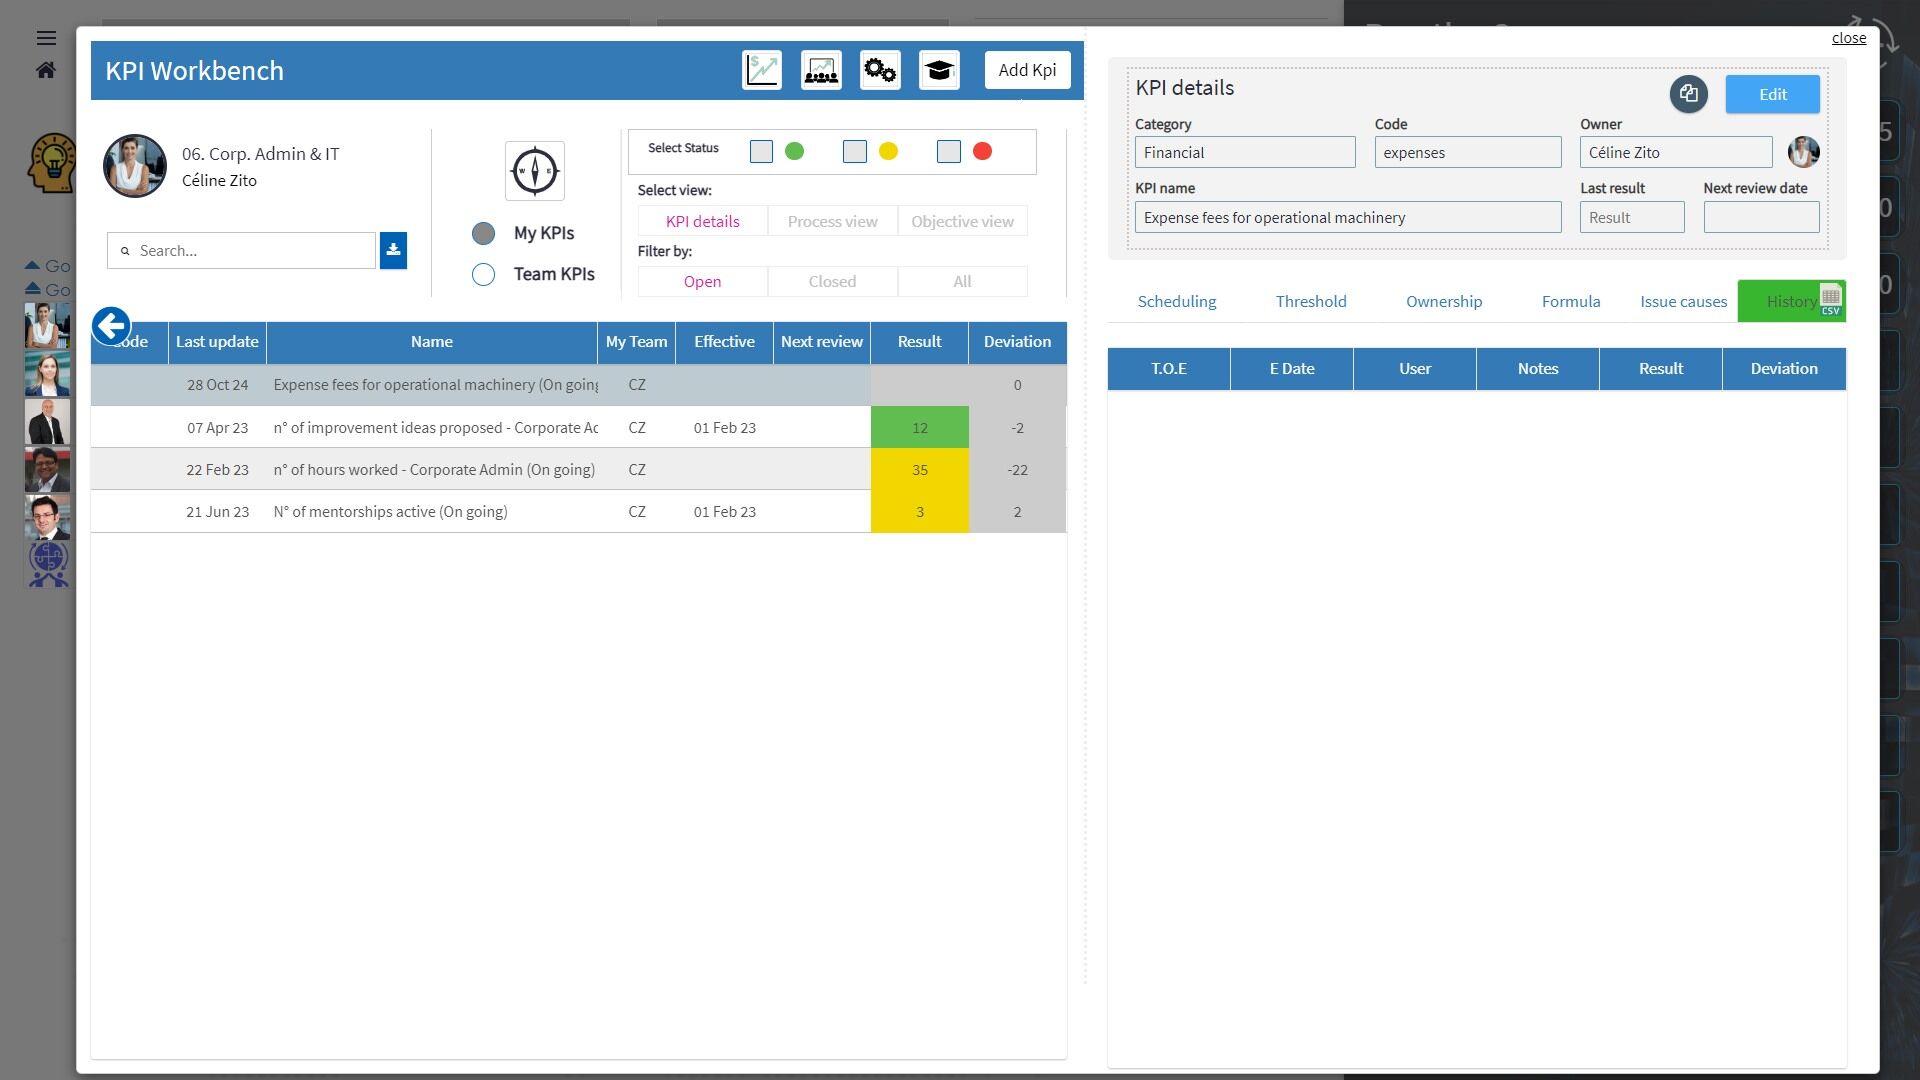Image resolution: width=1920 pixels, height=1080 pixels.
Task: Toggle the red status checkbox
Action: (948, 152)
